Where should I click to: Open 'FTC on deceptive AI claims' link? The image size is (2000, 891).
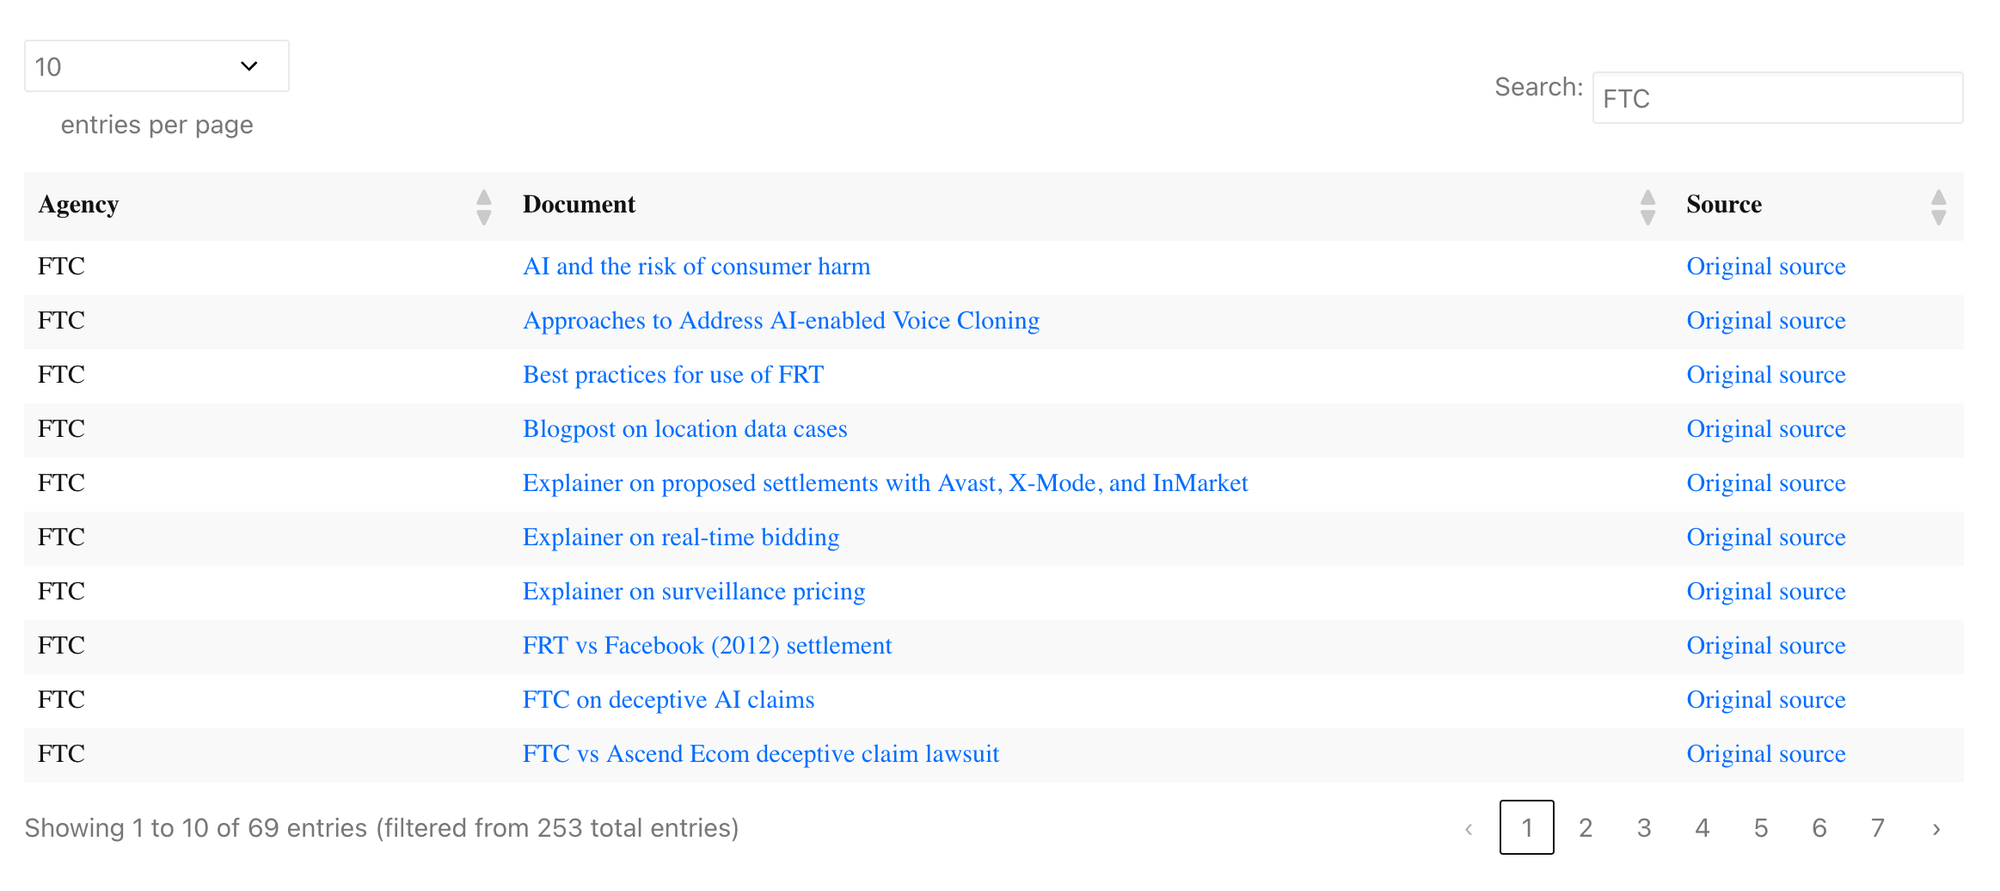(668, 700)
